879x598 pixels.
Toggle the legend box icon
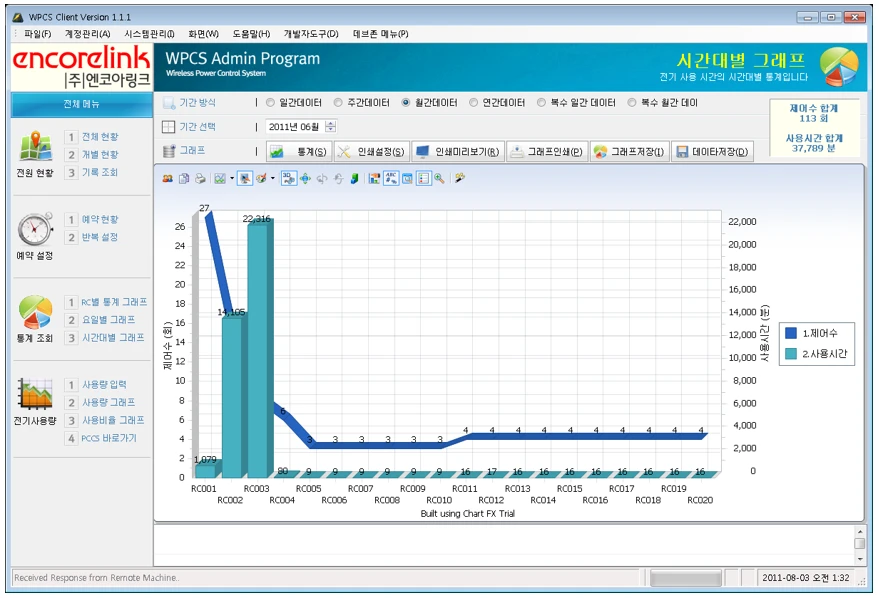pos(424,179)
